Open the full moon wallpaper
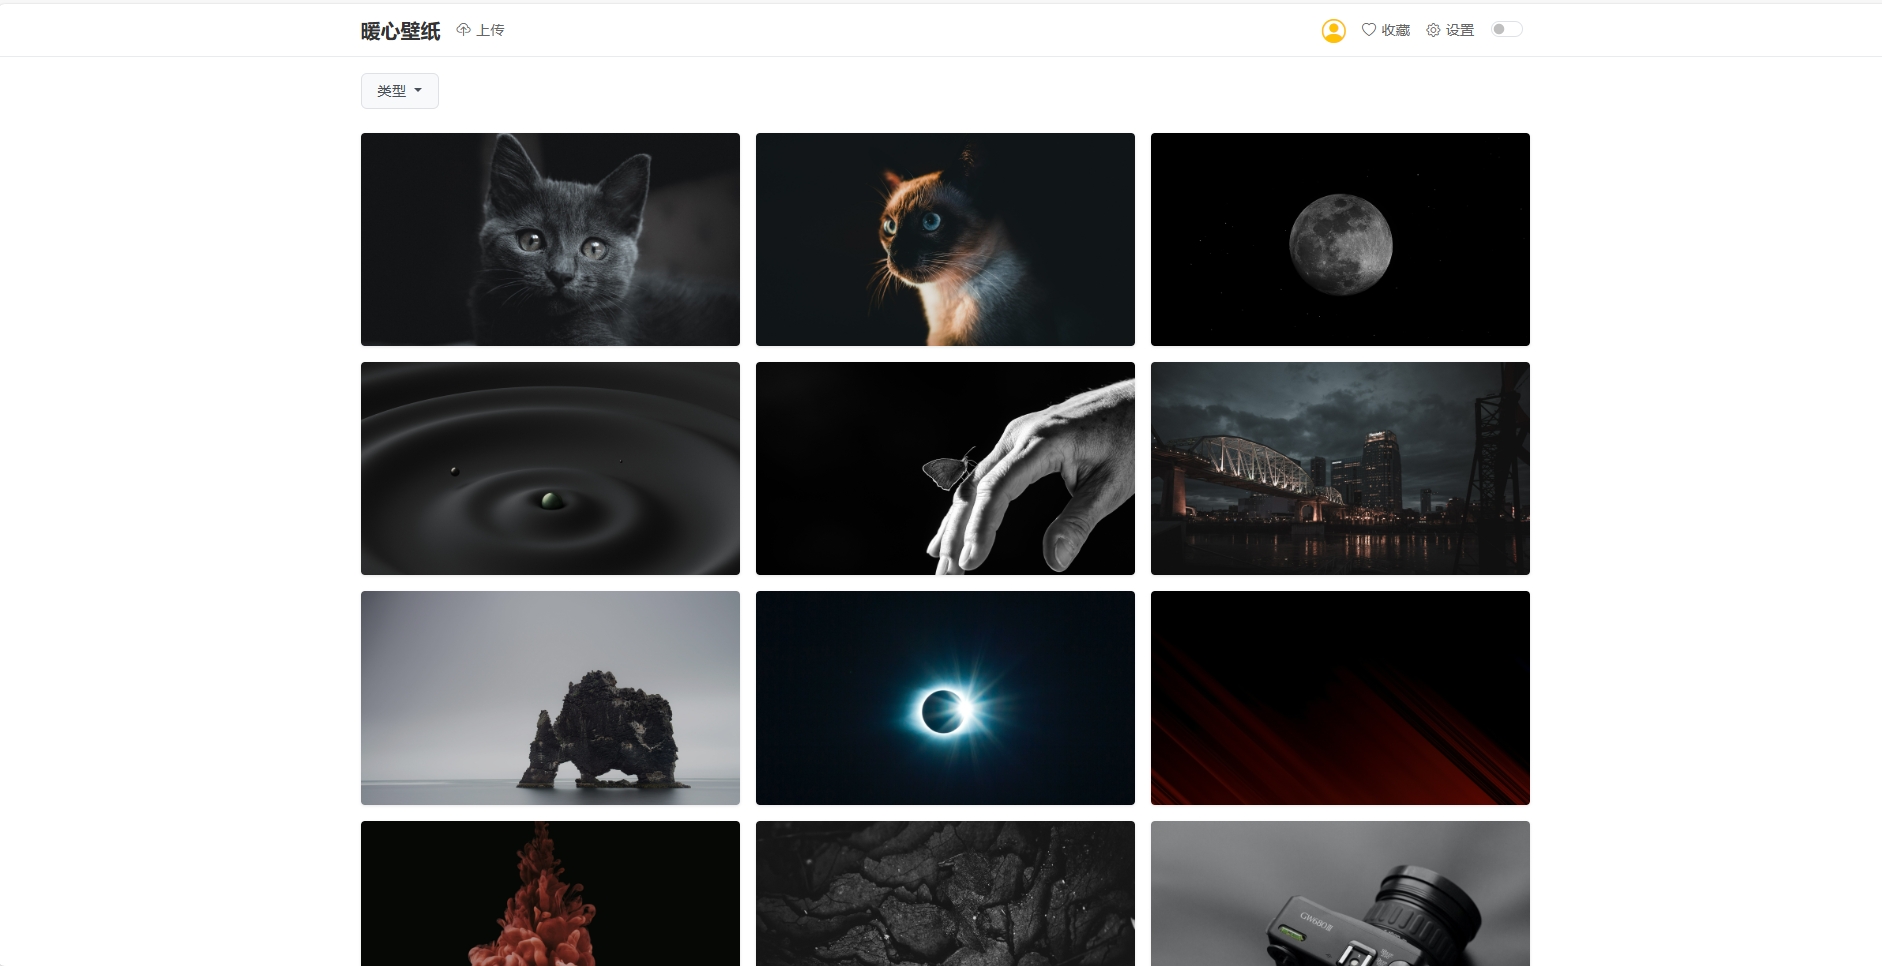Image resolution: width=1882 pixels, height=966 pixels. 1340,239
